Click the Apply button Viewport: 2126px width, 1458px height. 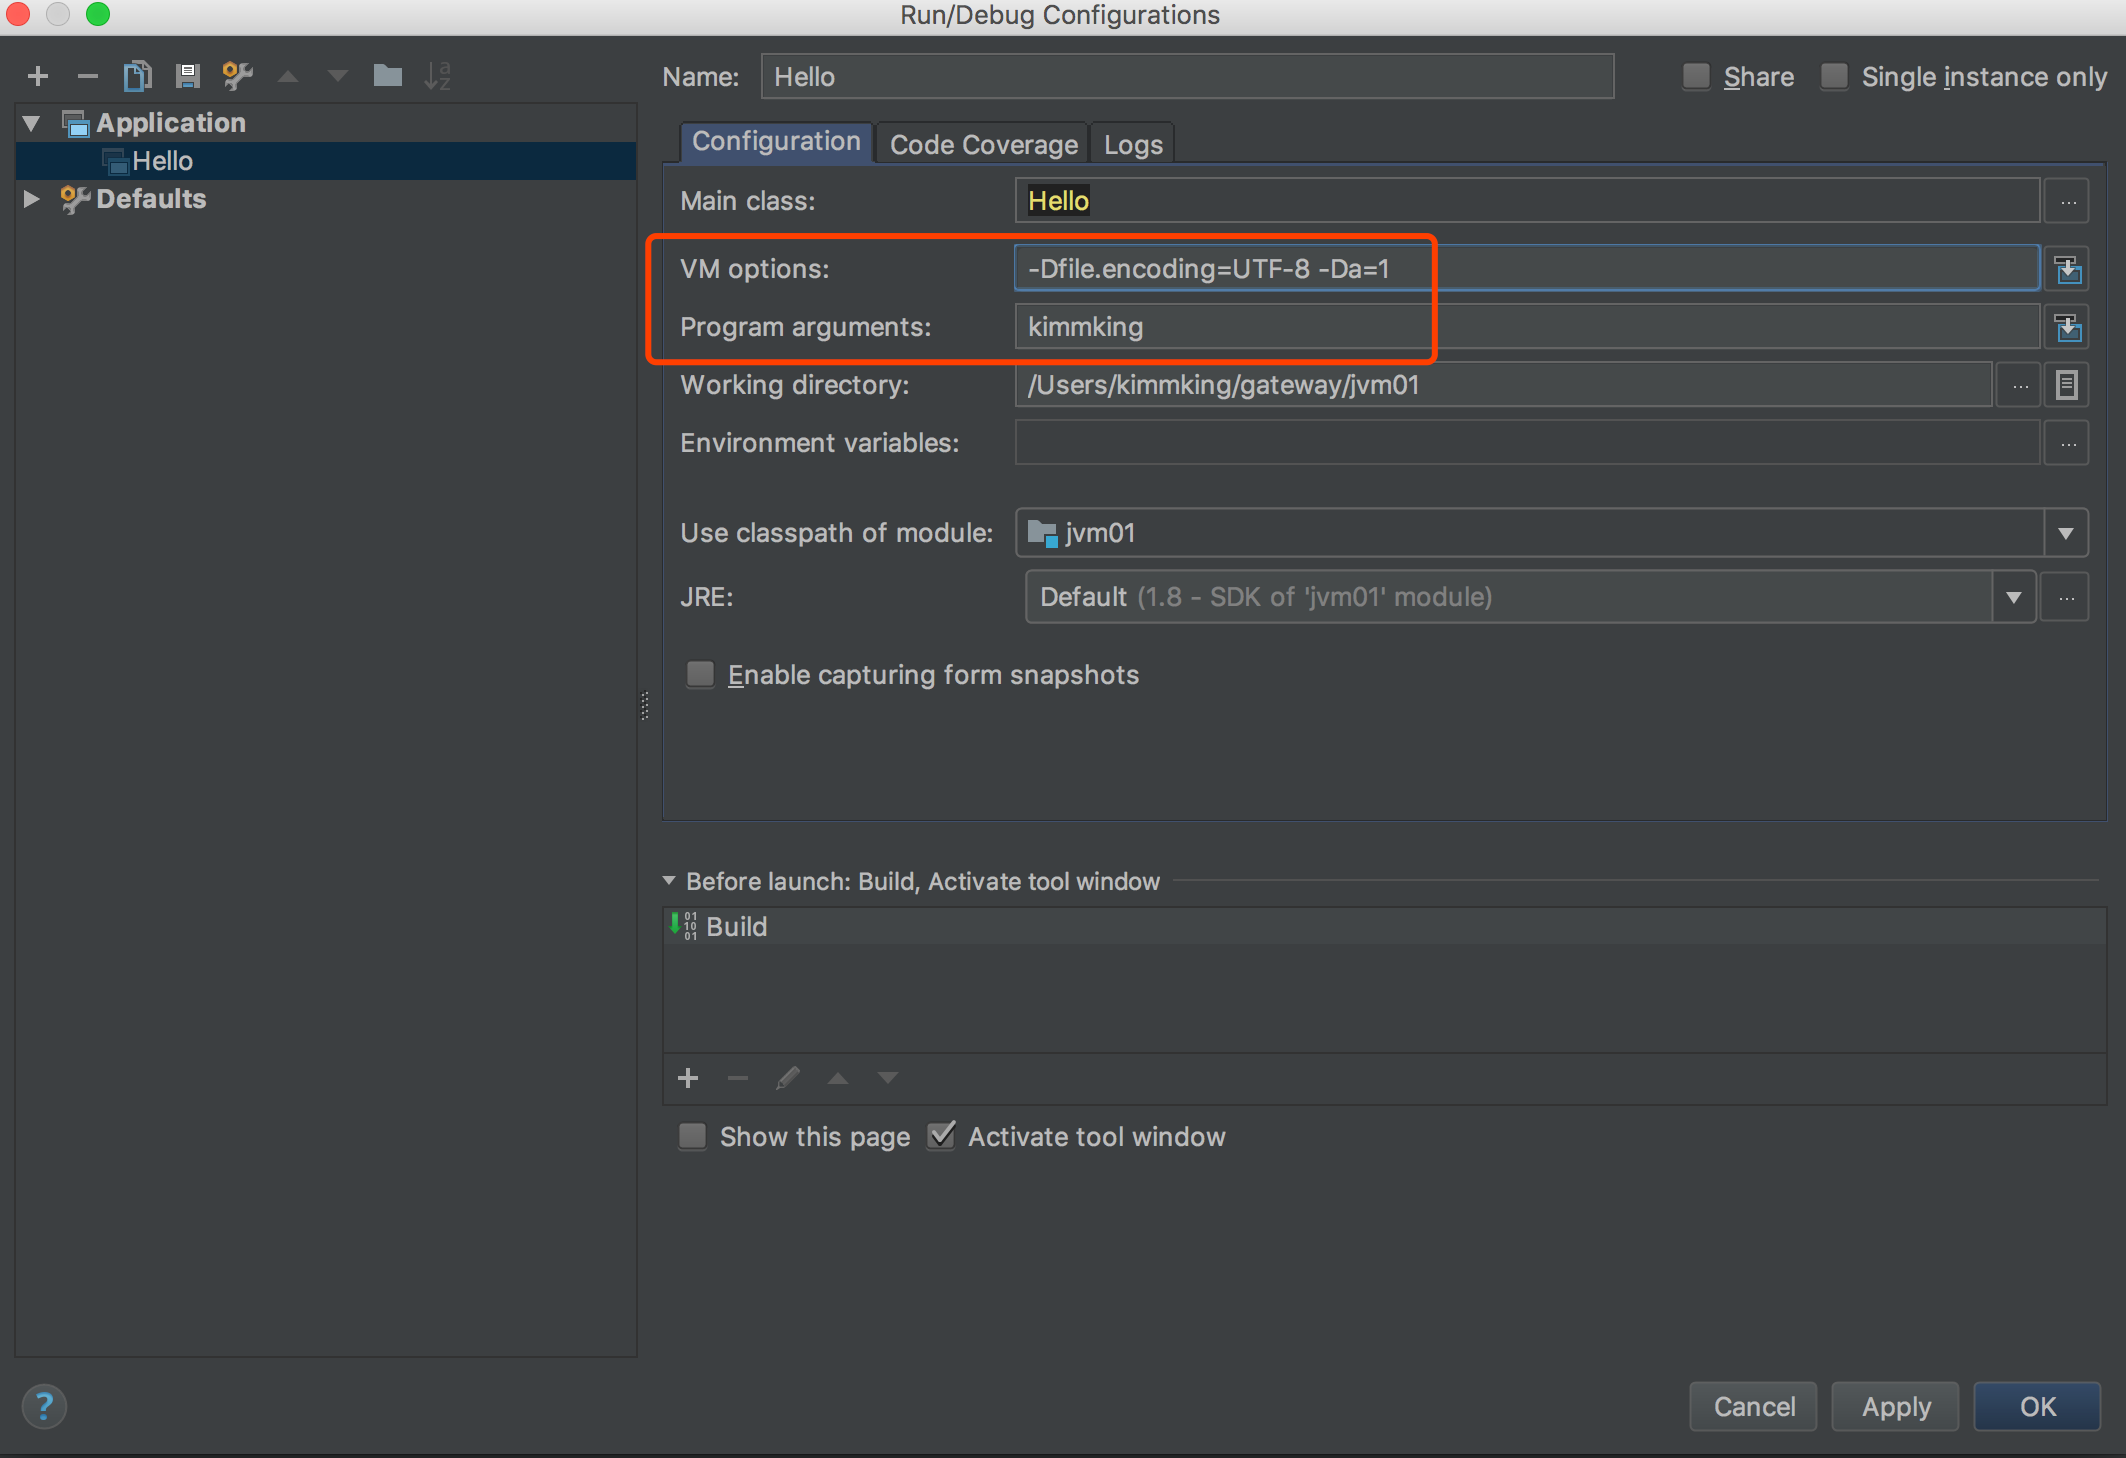point(1895,1406)
